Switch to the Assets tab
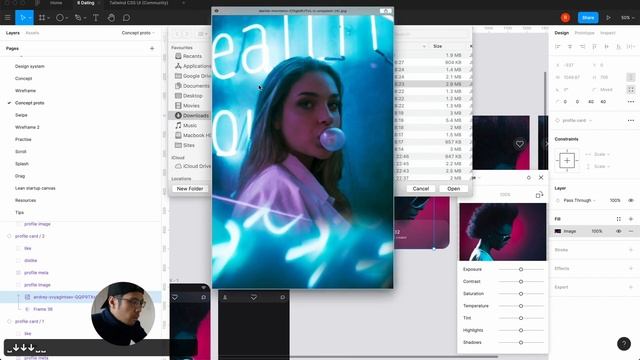Screen dimensions: 640x360 pos(32,33)
